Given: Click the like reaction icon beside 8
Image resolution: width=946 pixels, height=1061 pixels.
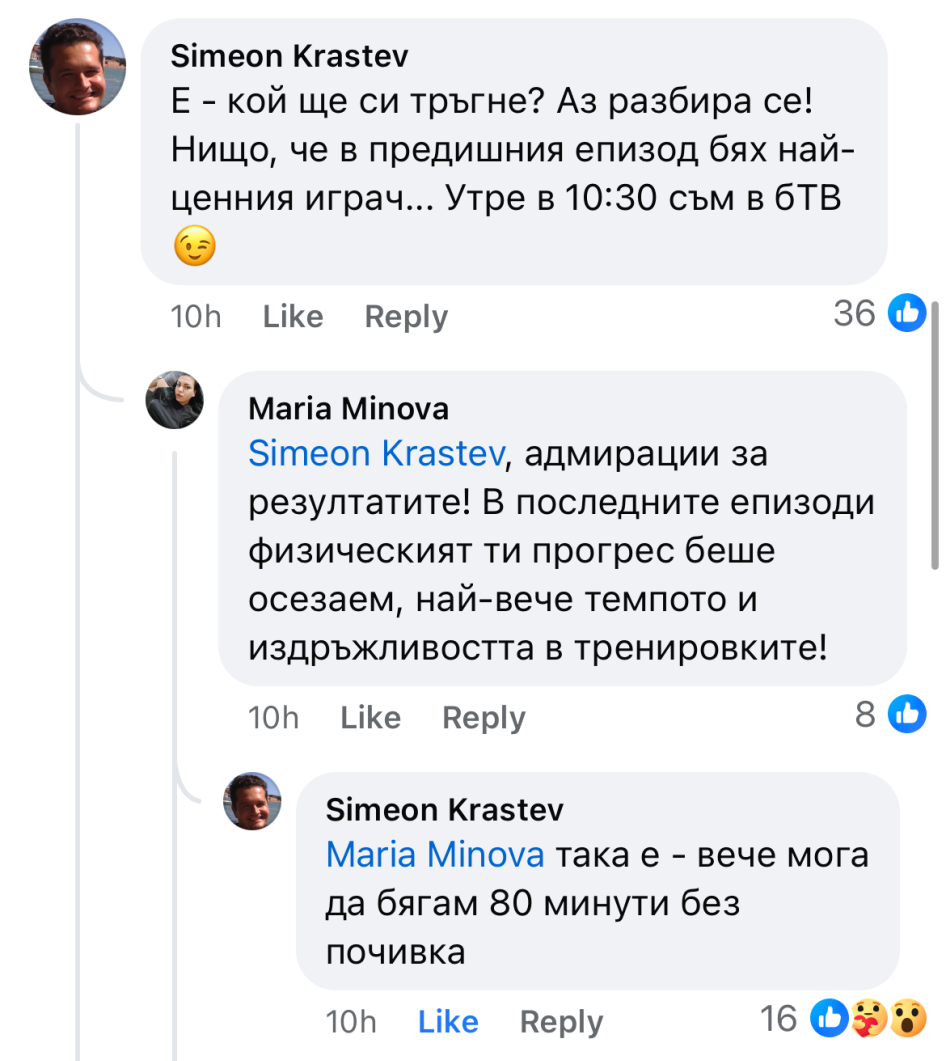Looking at the screenshot, I should [x=908, y=714].
